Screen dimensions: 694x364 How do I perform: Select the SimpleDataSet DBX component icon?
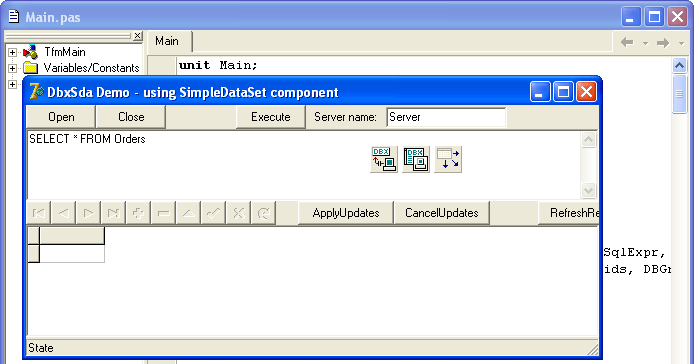[x=416, y=159]
